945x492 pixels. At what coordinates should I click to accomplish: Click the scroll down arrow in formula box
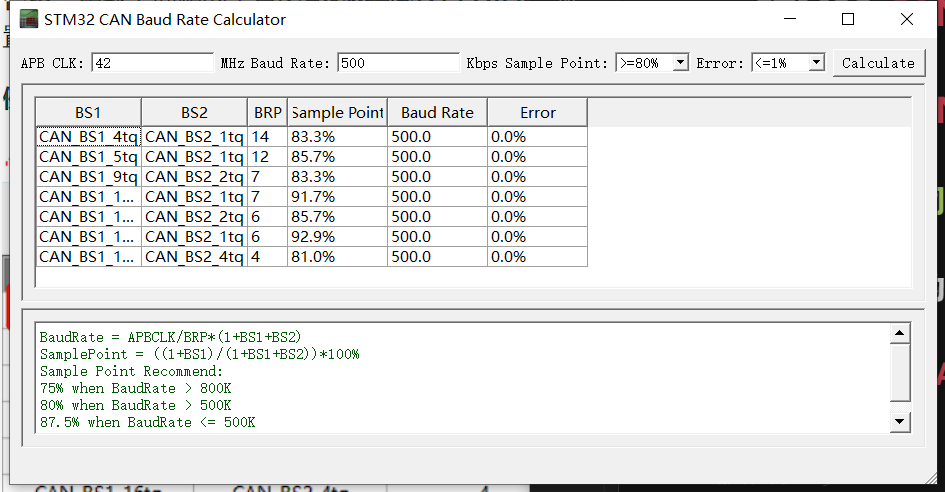click(900, 421)
